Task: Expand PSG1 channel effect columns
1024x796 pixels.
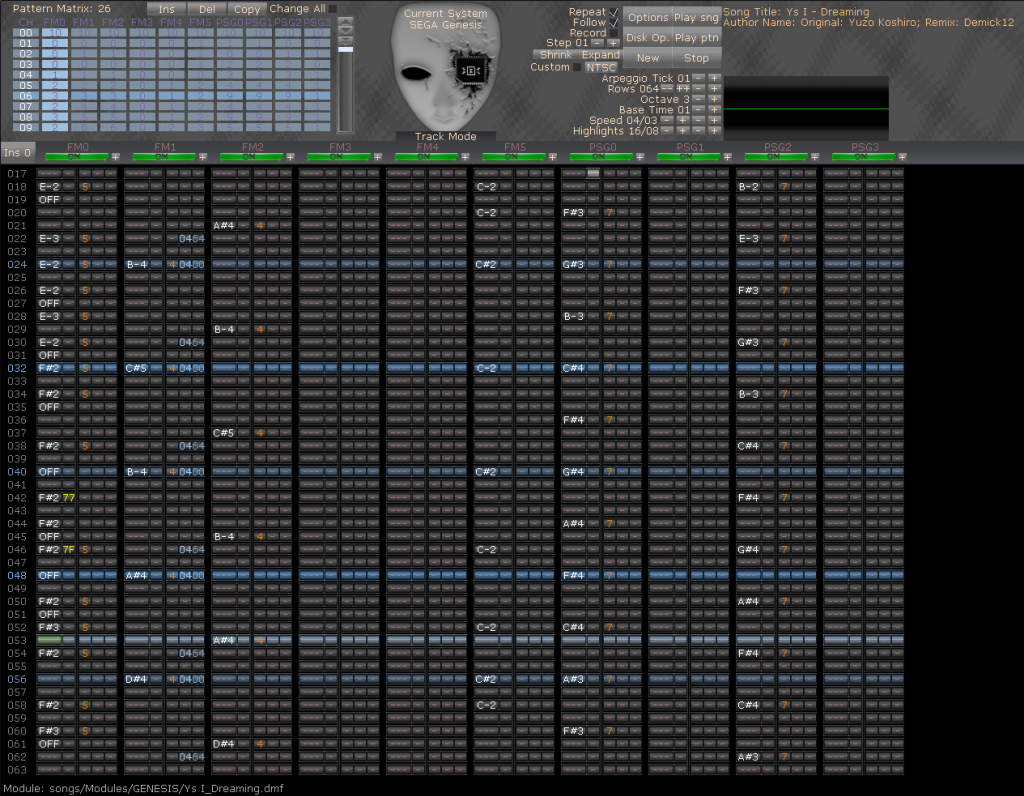Action: (x=728, y=157)
